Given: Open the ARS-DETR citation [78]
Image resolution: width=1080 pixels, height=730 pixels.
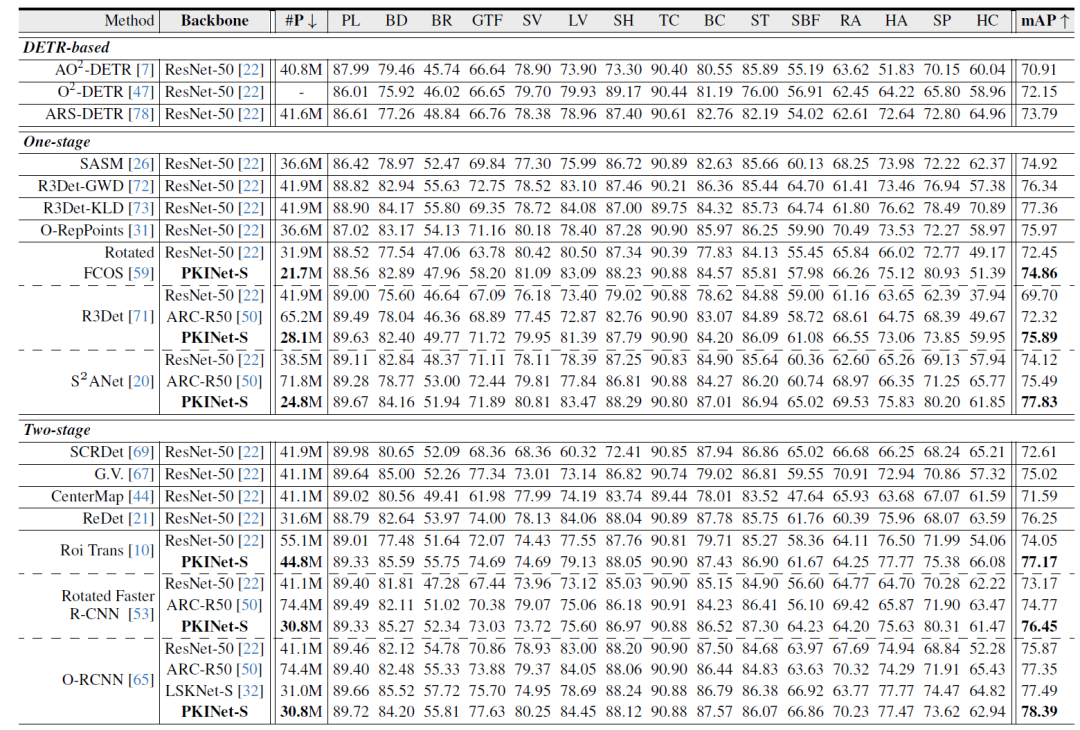Looking at the screenshot, I should [x=143, y=114].
